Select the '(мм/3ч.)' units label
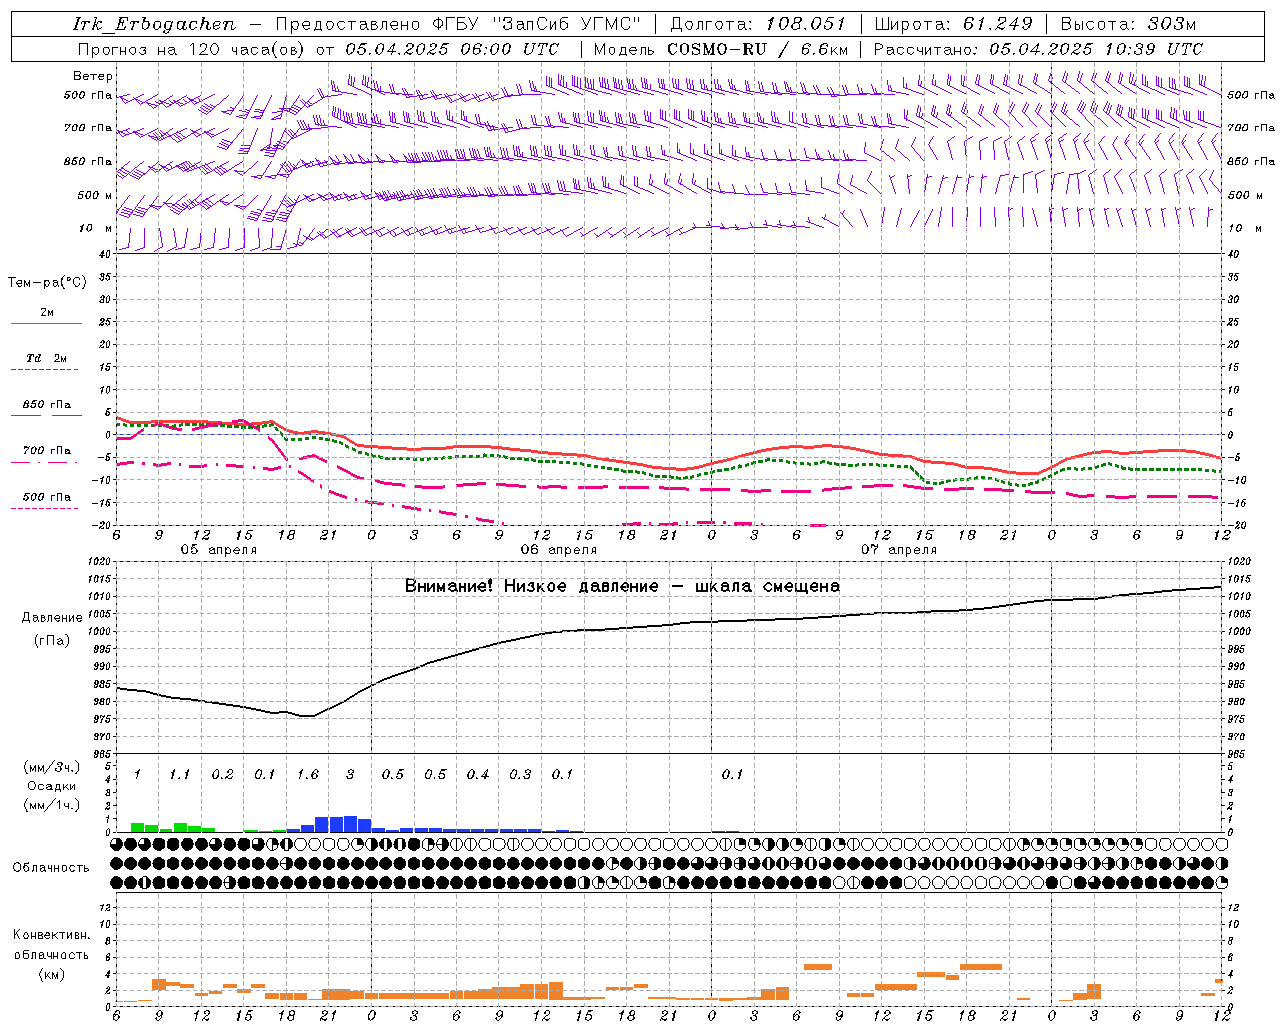The height and width of the screenshot is (1024, 1280). pyautogui.click(x=52, y=767)
